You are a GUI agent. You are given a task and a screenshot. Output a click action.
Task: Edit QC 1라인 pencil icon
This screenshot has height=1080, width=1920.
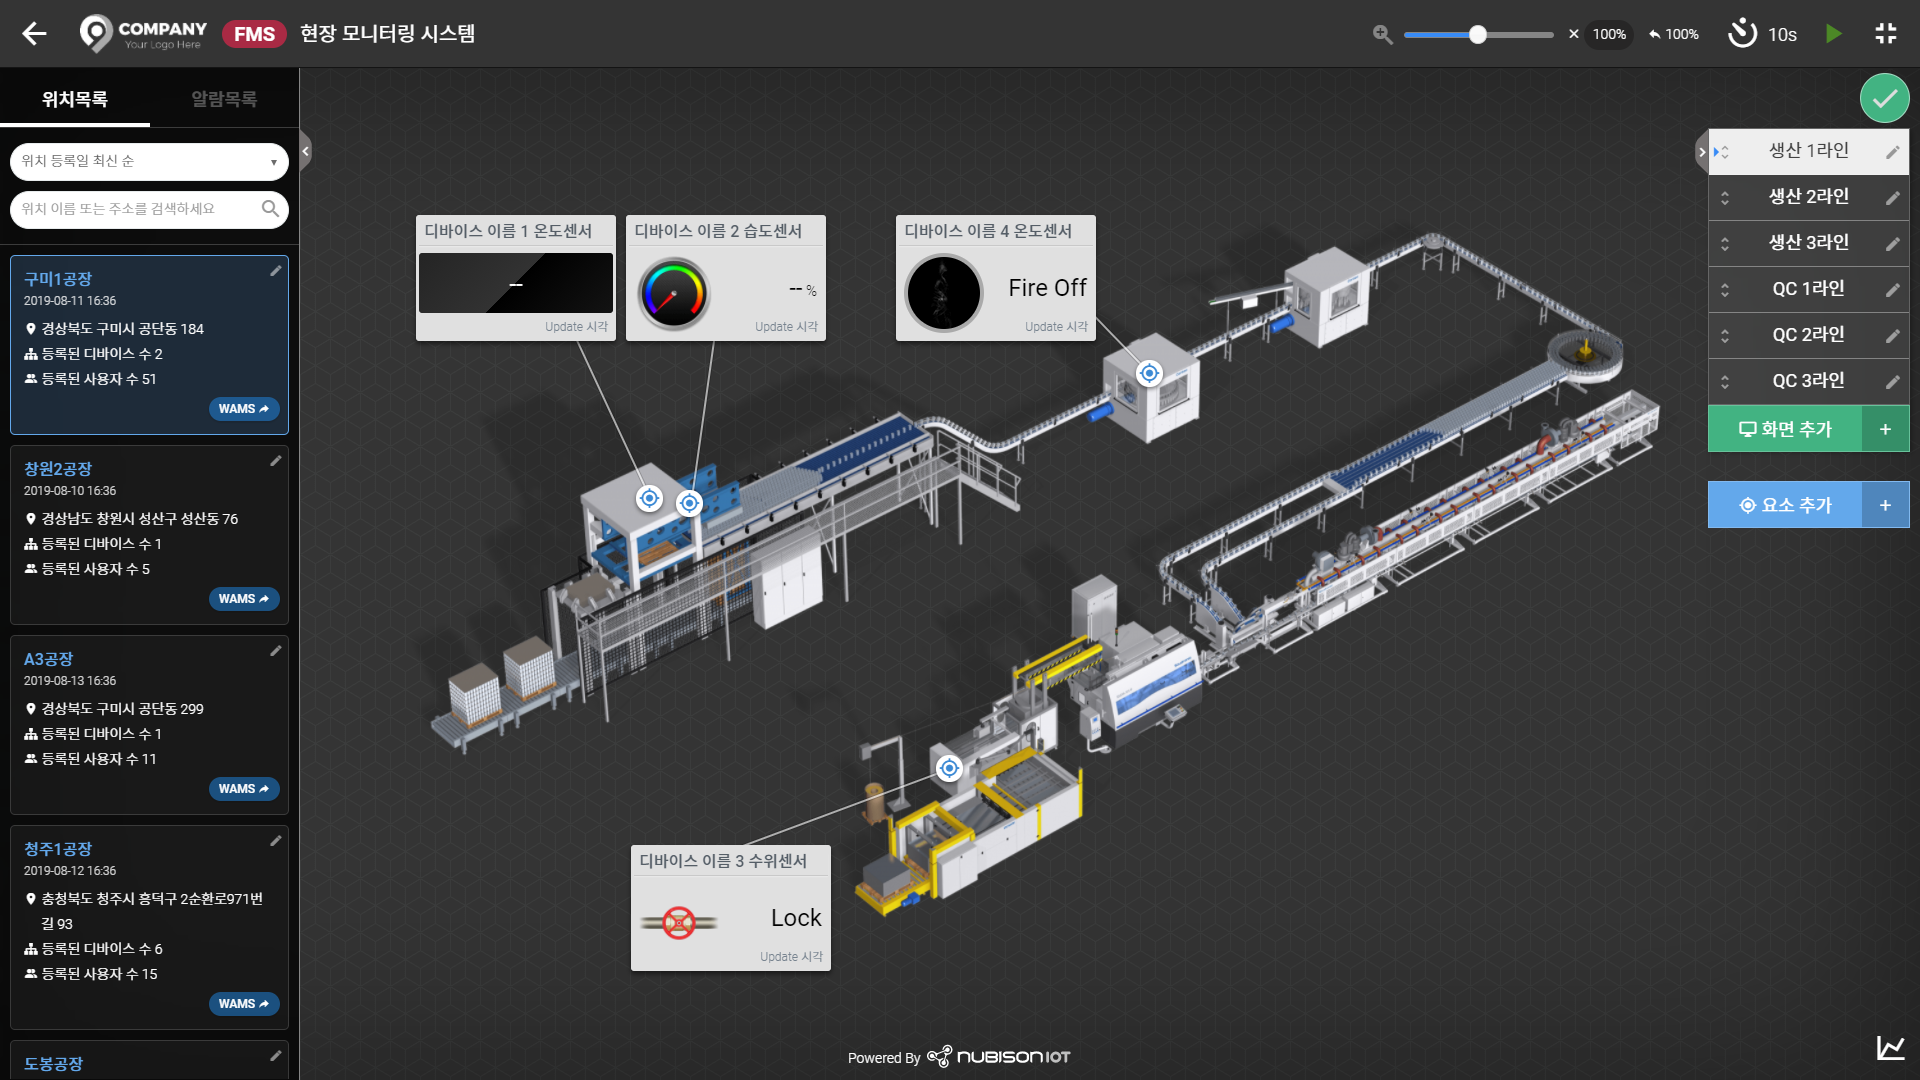pyautogui.click(x=1893, y=290)
